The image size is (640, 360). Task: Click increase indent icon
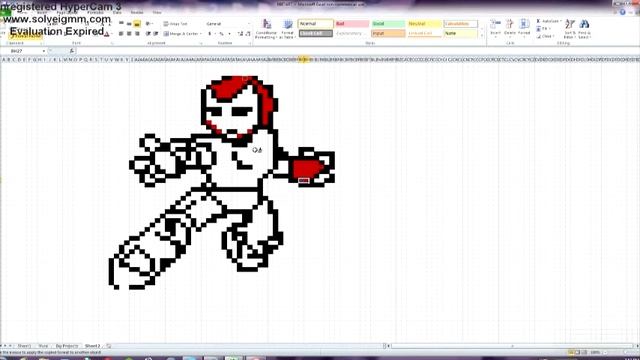click(x=156, y=34)
